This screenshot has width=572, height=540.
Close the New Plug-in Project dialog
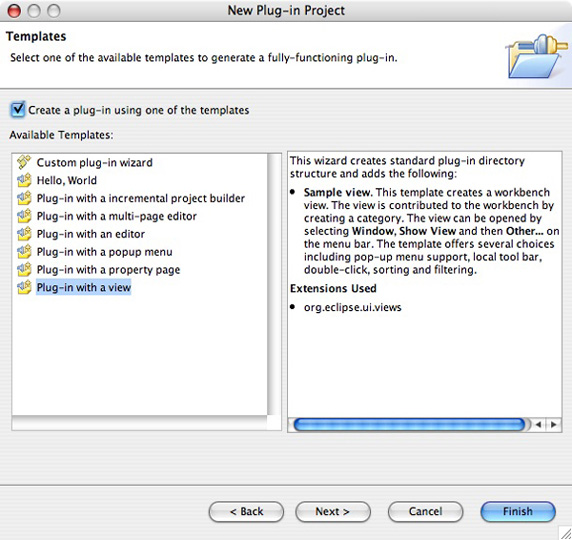15,11
